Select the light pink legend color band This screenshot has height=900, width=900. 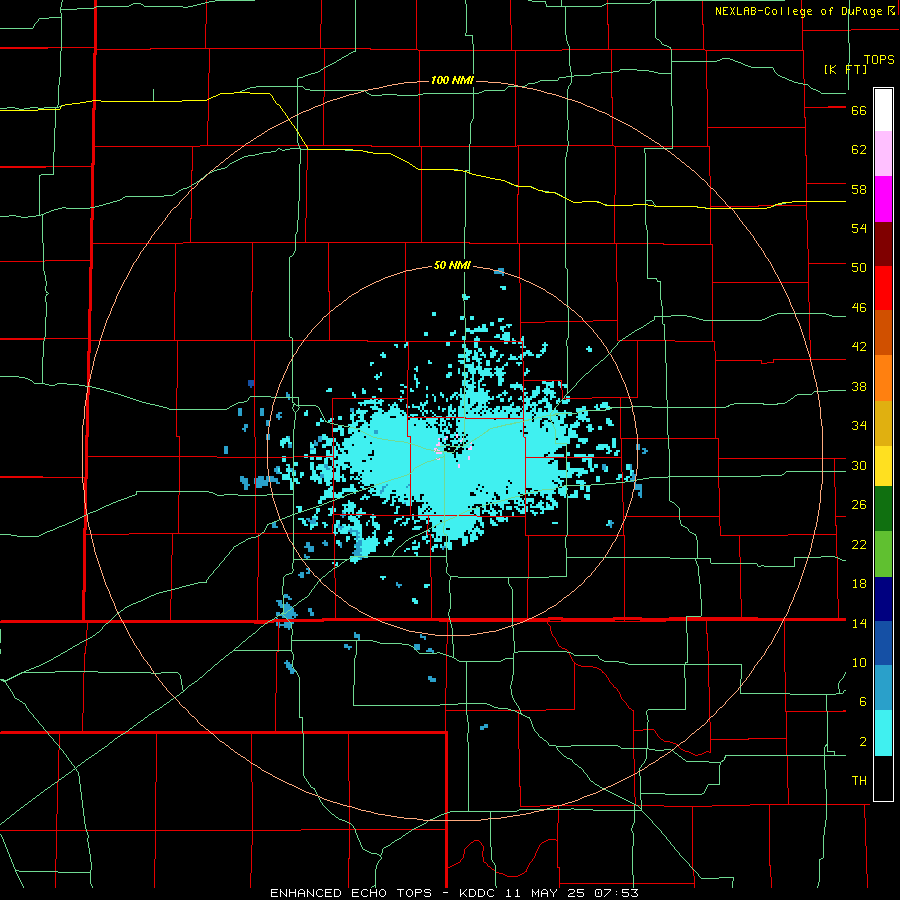[883, 153]
